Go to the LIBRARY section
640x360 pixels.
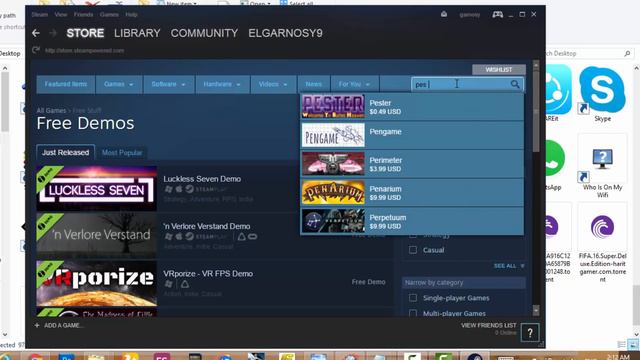coord(137,33)
